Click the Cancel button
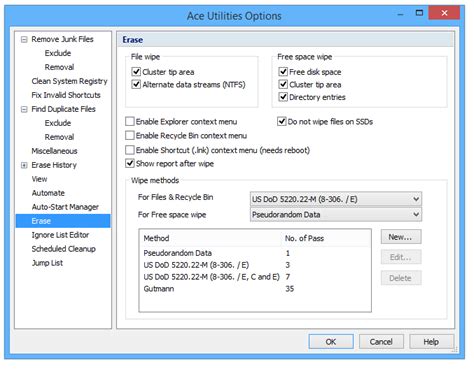The height and width of the screenshot is (369, 474). (x=381, y=342)
